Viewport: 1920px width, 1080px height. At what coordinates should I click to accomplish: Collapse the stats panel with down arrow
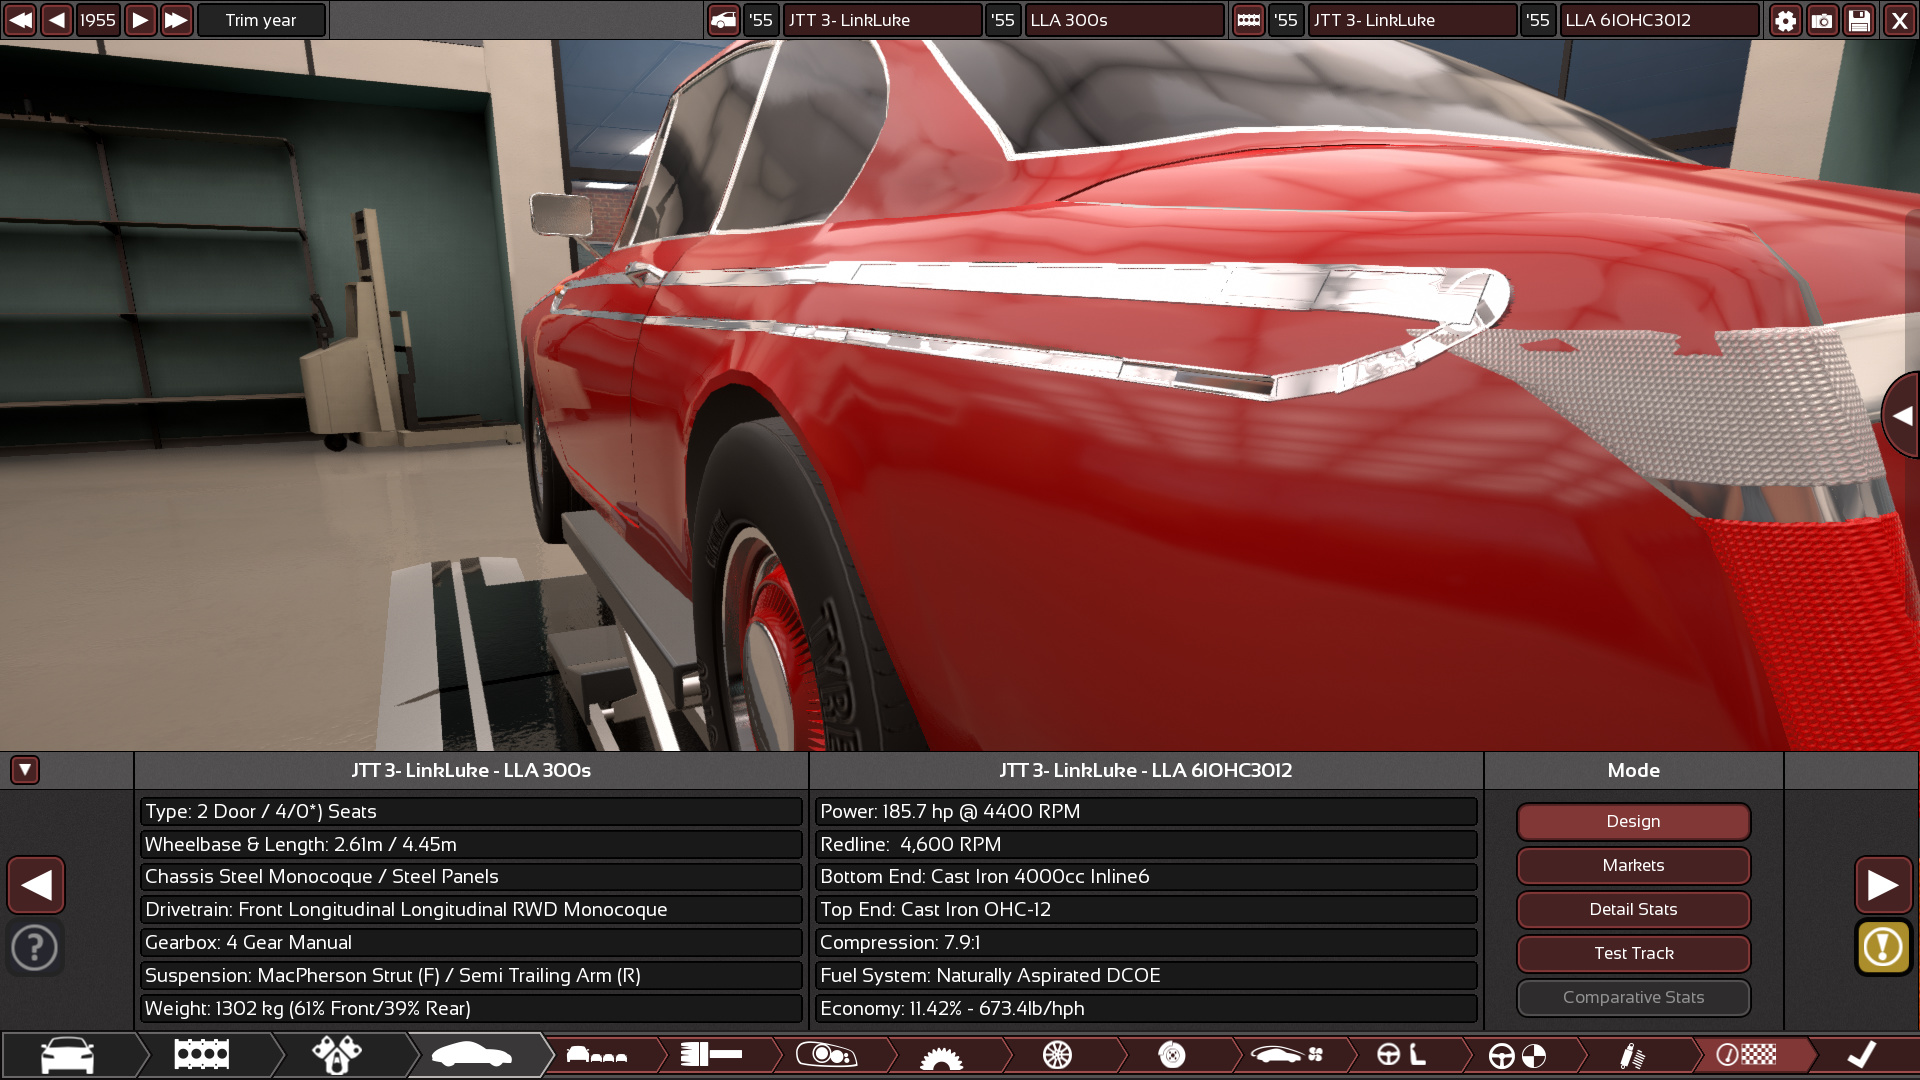coord(25,770)
